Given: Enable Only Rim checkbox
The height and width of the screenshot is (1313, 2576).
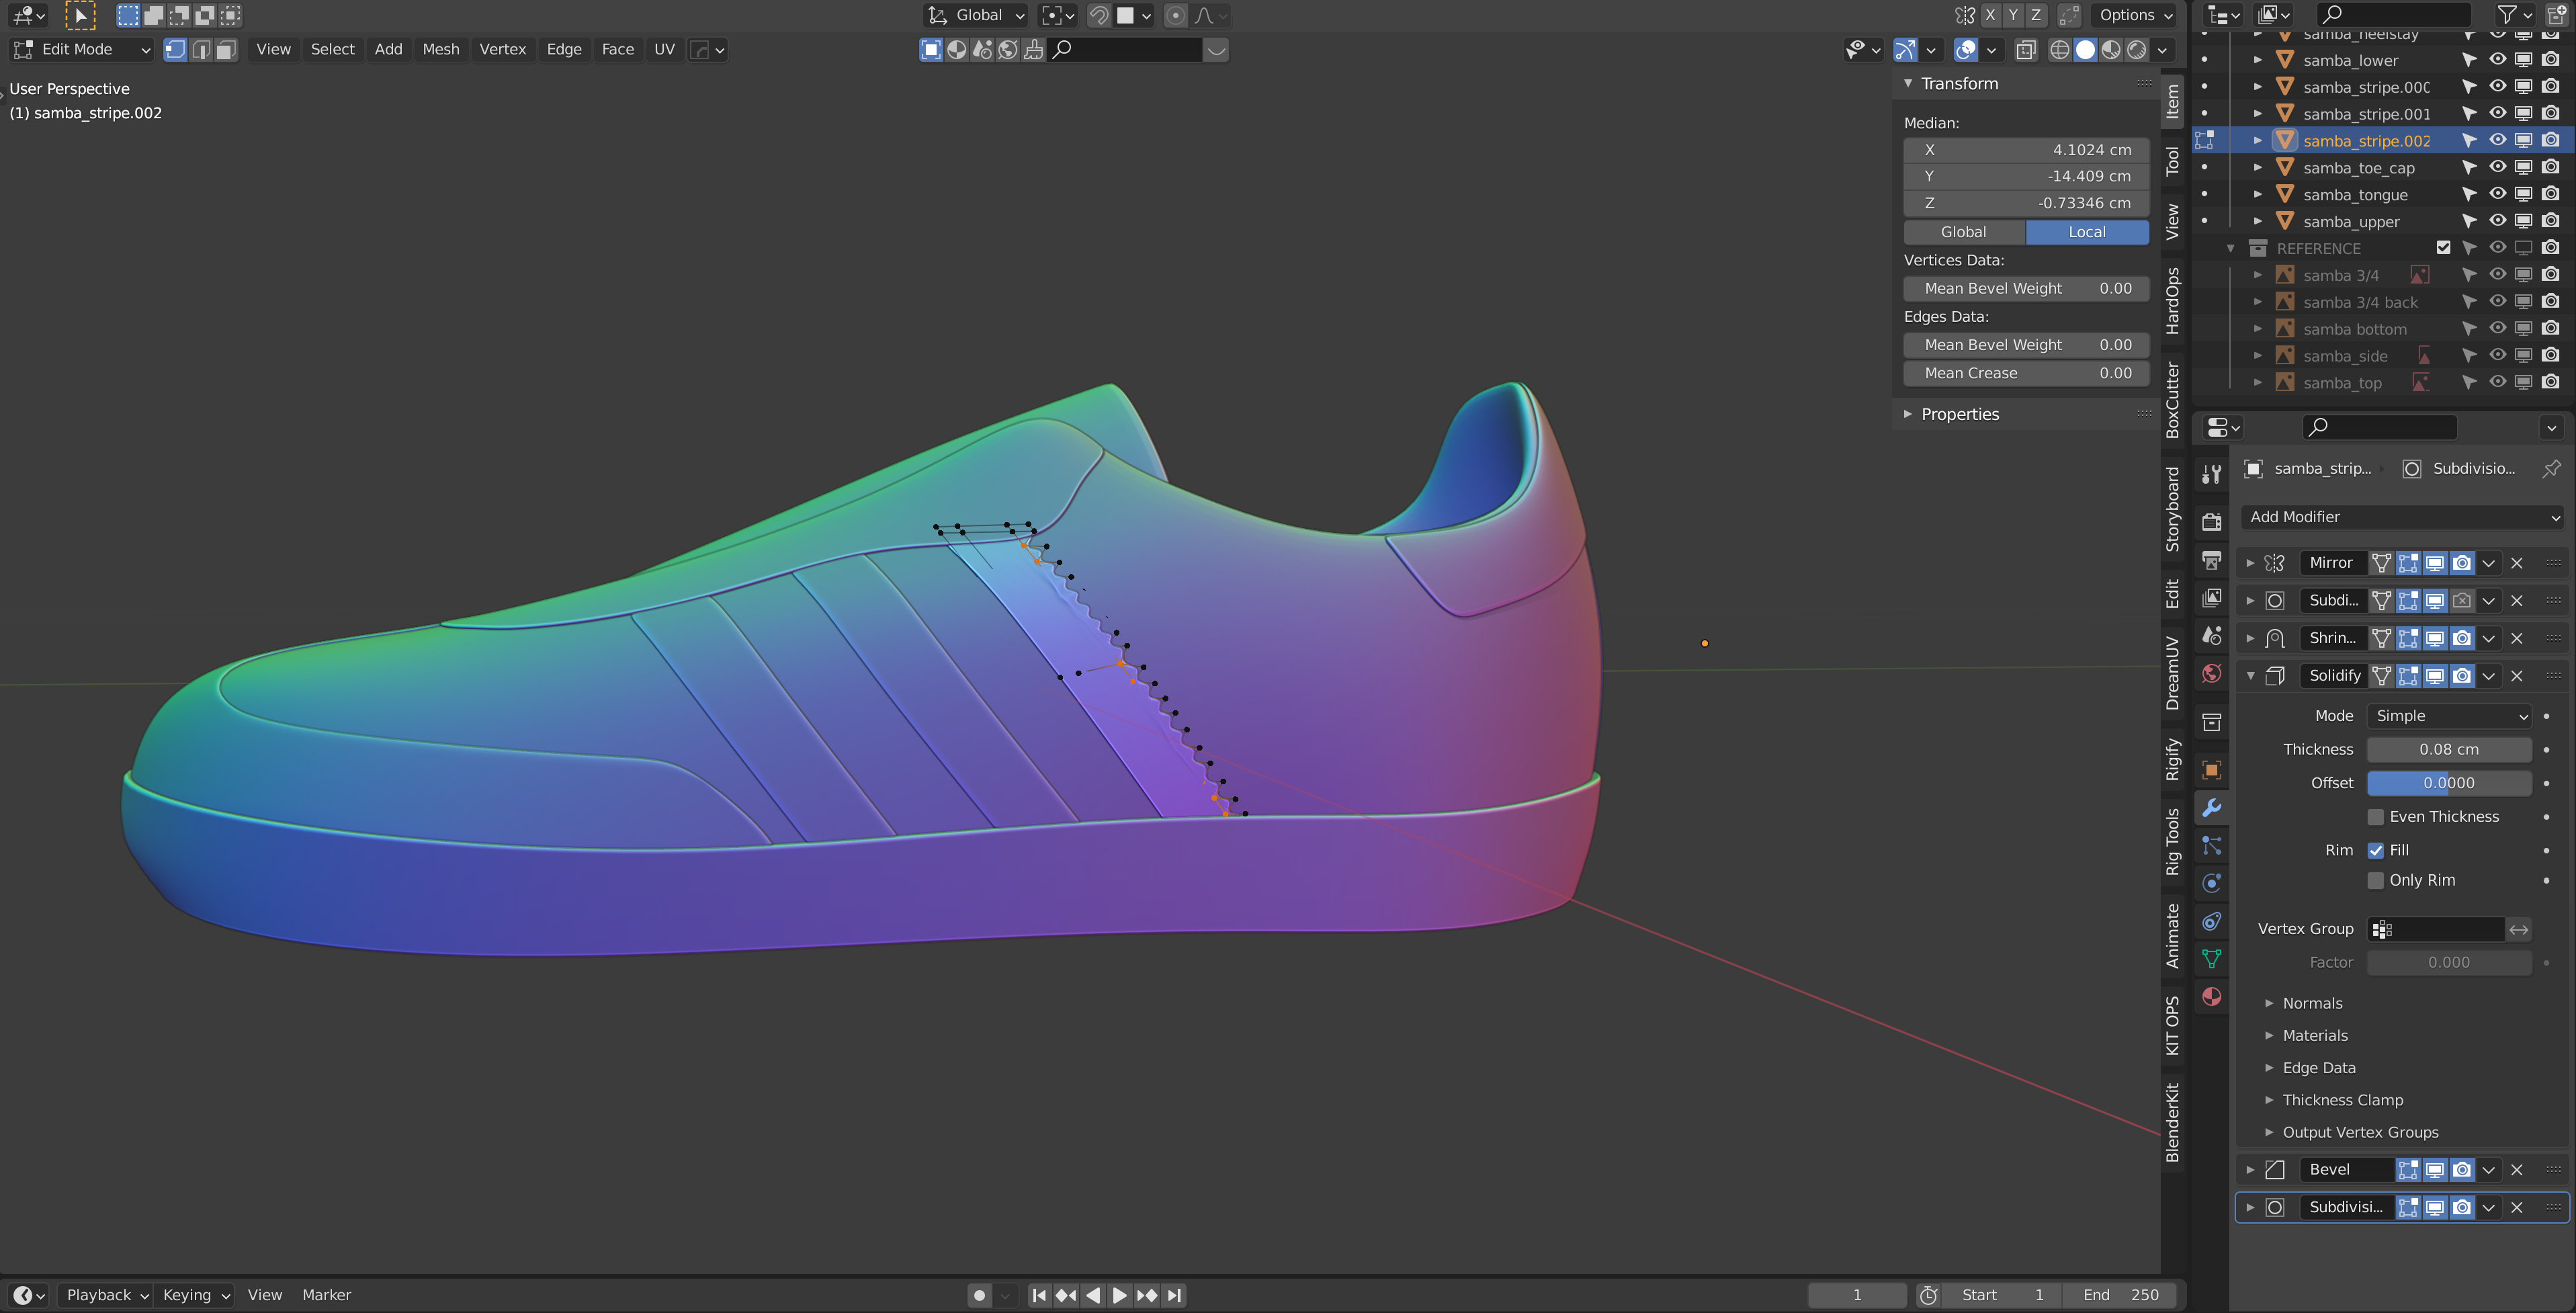Looking at the screenshot, I should pyautogui.click(x=2376, y=881).
